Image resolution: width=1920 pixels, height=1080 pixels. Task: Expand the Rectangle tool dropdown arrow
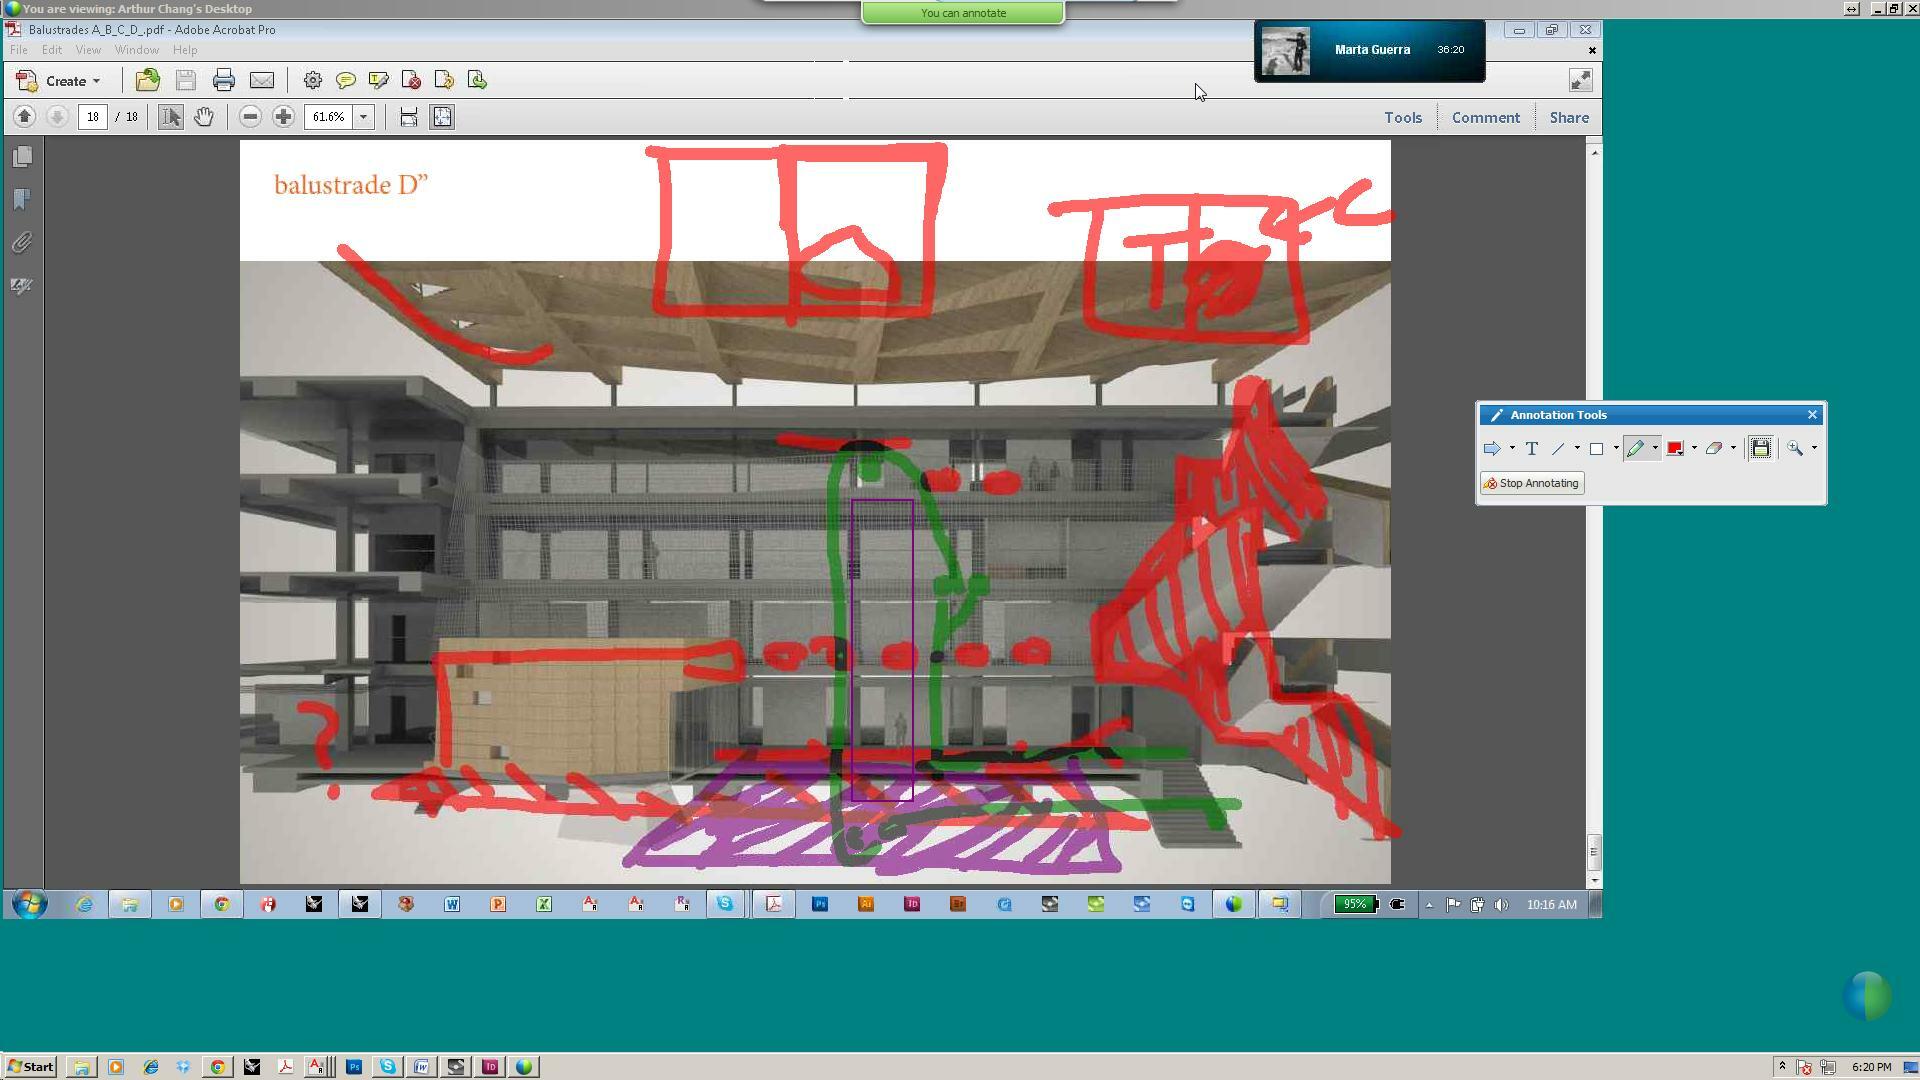tap(1616, 449)
